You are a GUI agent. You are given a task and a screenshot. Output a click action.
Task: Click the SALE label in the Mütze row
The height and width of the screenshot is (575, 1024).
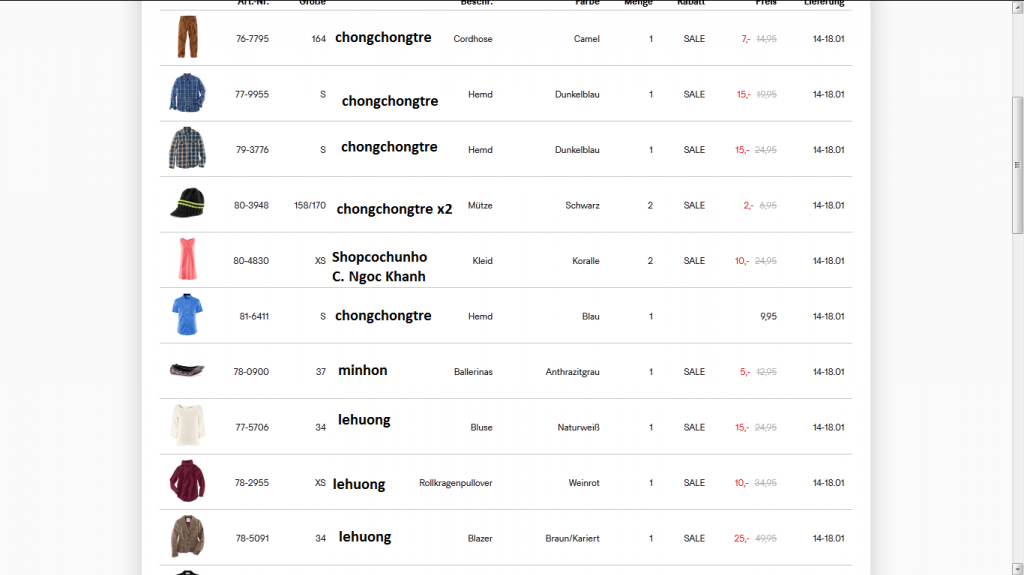tap(694, 205)
